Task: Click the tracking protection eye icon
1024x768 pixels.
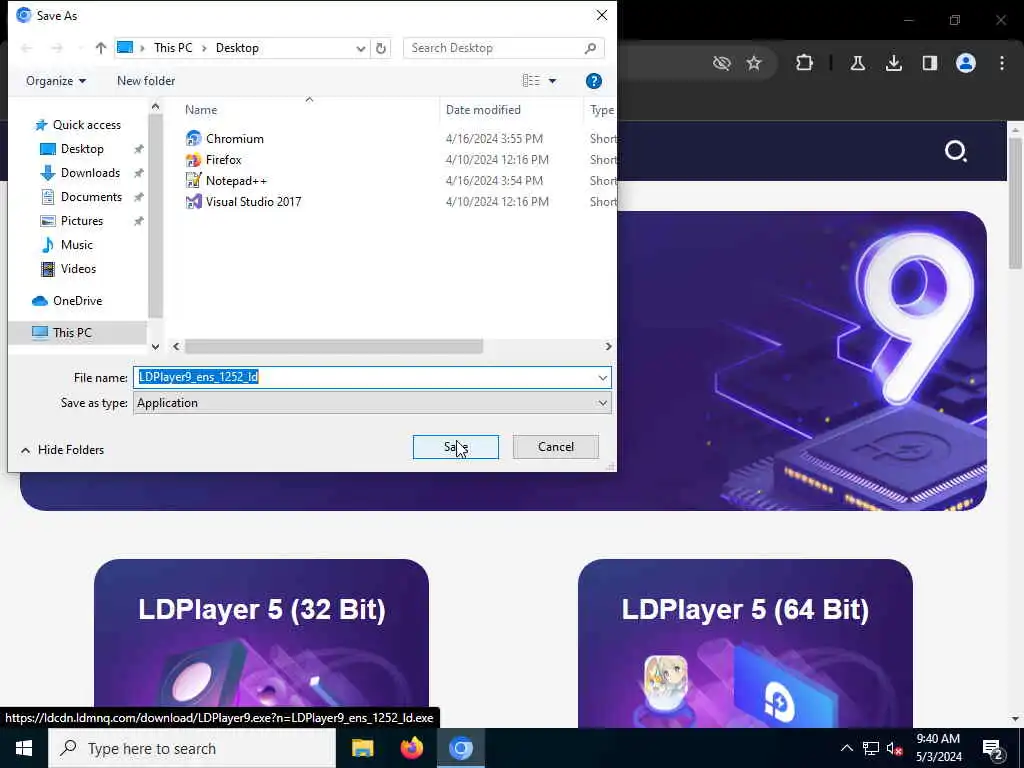Action: pos(721,63)
